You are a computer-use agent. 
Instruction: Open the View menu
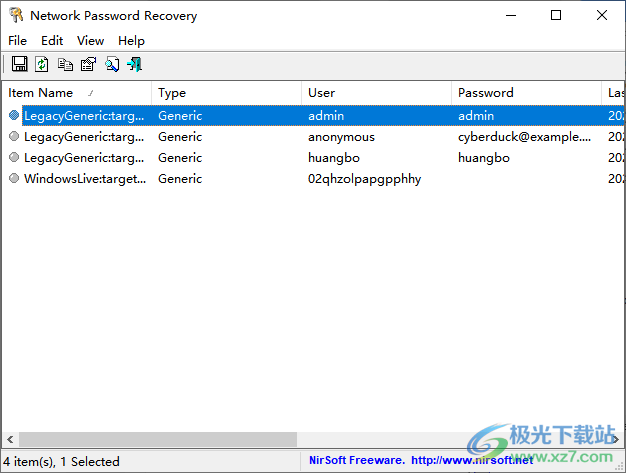(91, 40)
